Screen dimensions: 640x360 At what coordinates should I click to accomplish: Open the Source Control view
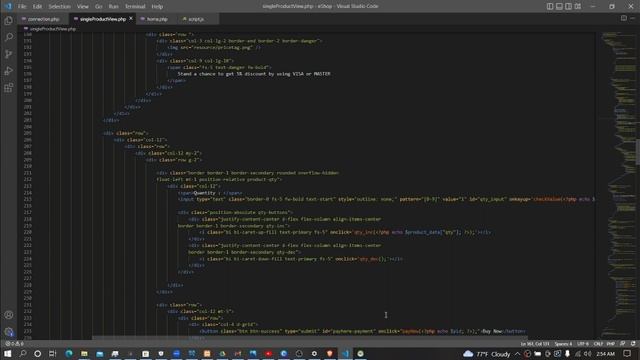pos(9,54)
